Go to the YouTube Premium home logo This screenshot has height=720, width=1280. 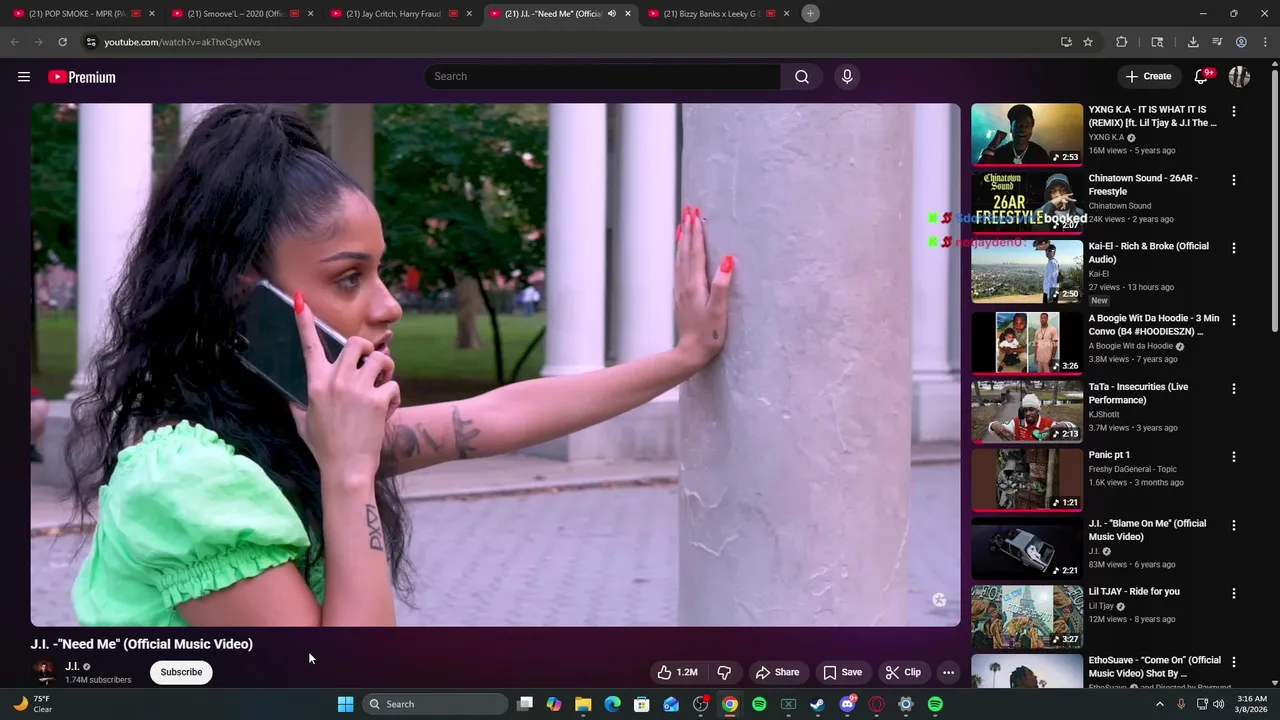coord(82,77)
